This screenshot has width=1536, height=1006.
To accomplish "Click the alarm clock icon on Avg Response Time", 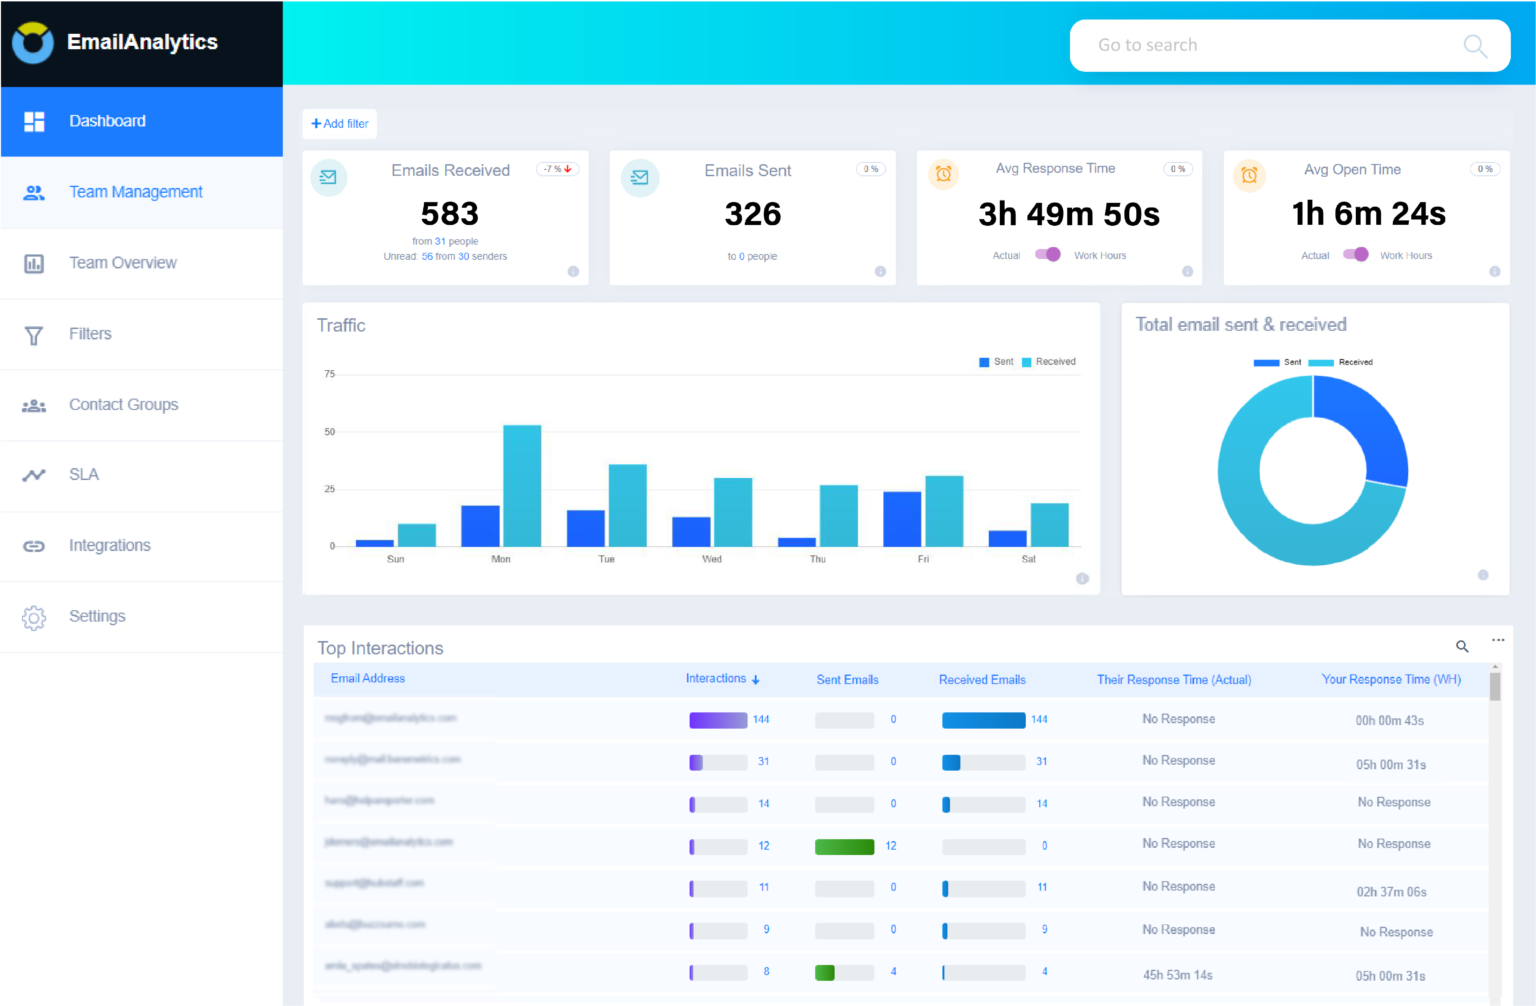I will tap(943, 174).
